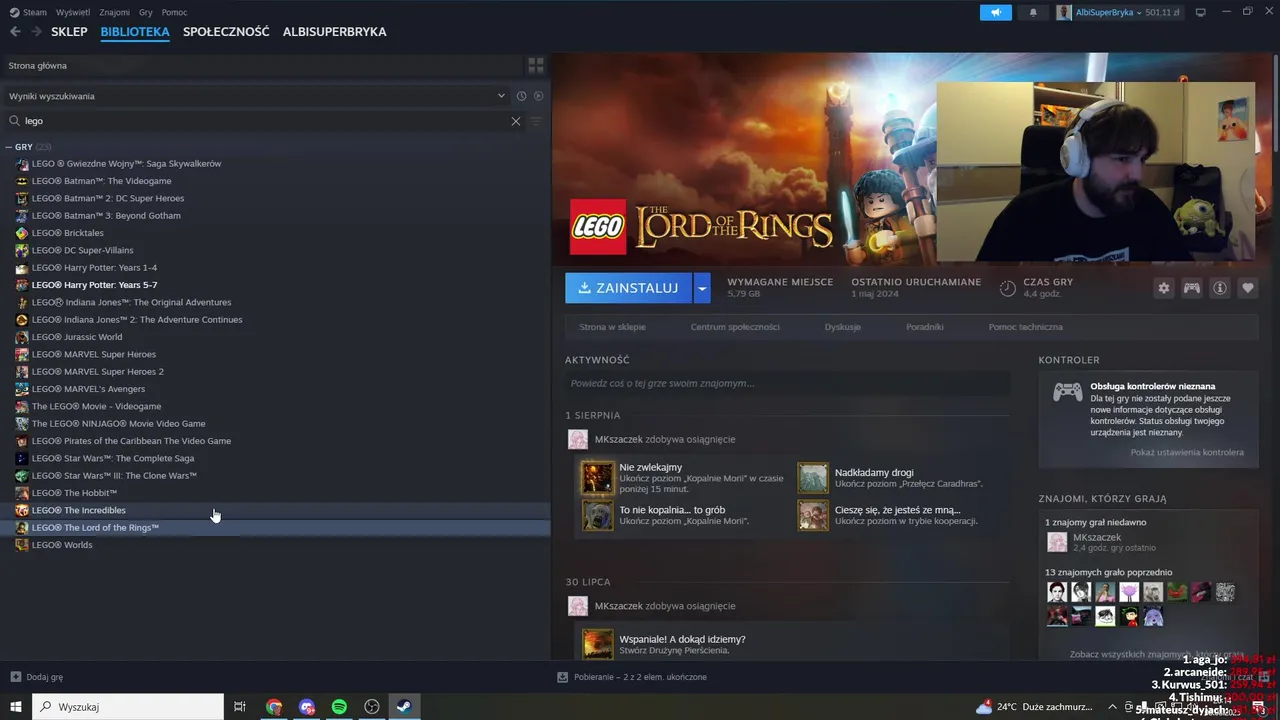
Task: Open the Gry menu
Action: 146,12
